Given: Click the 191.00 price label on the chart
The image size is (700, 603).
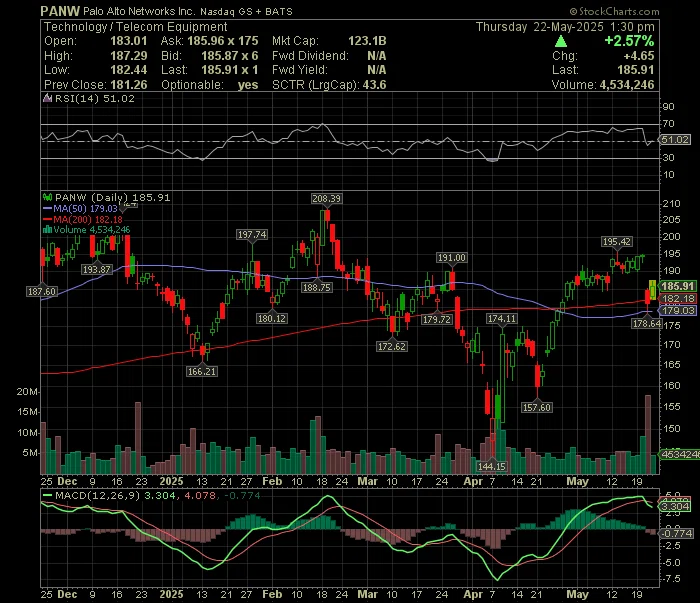Looking at the screenshot, I should coord(451,258).
